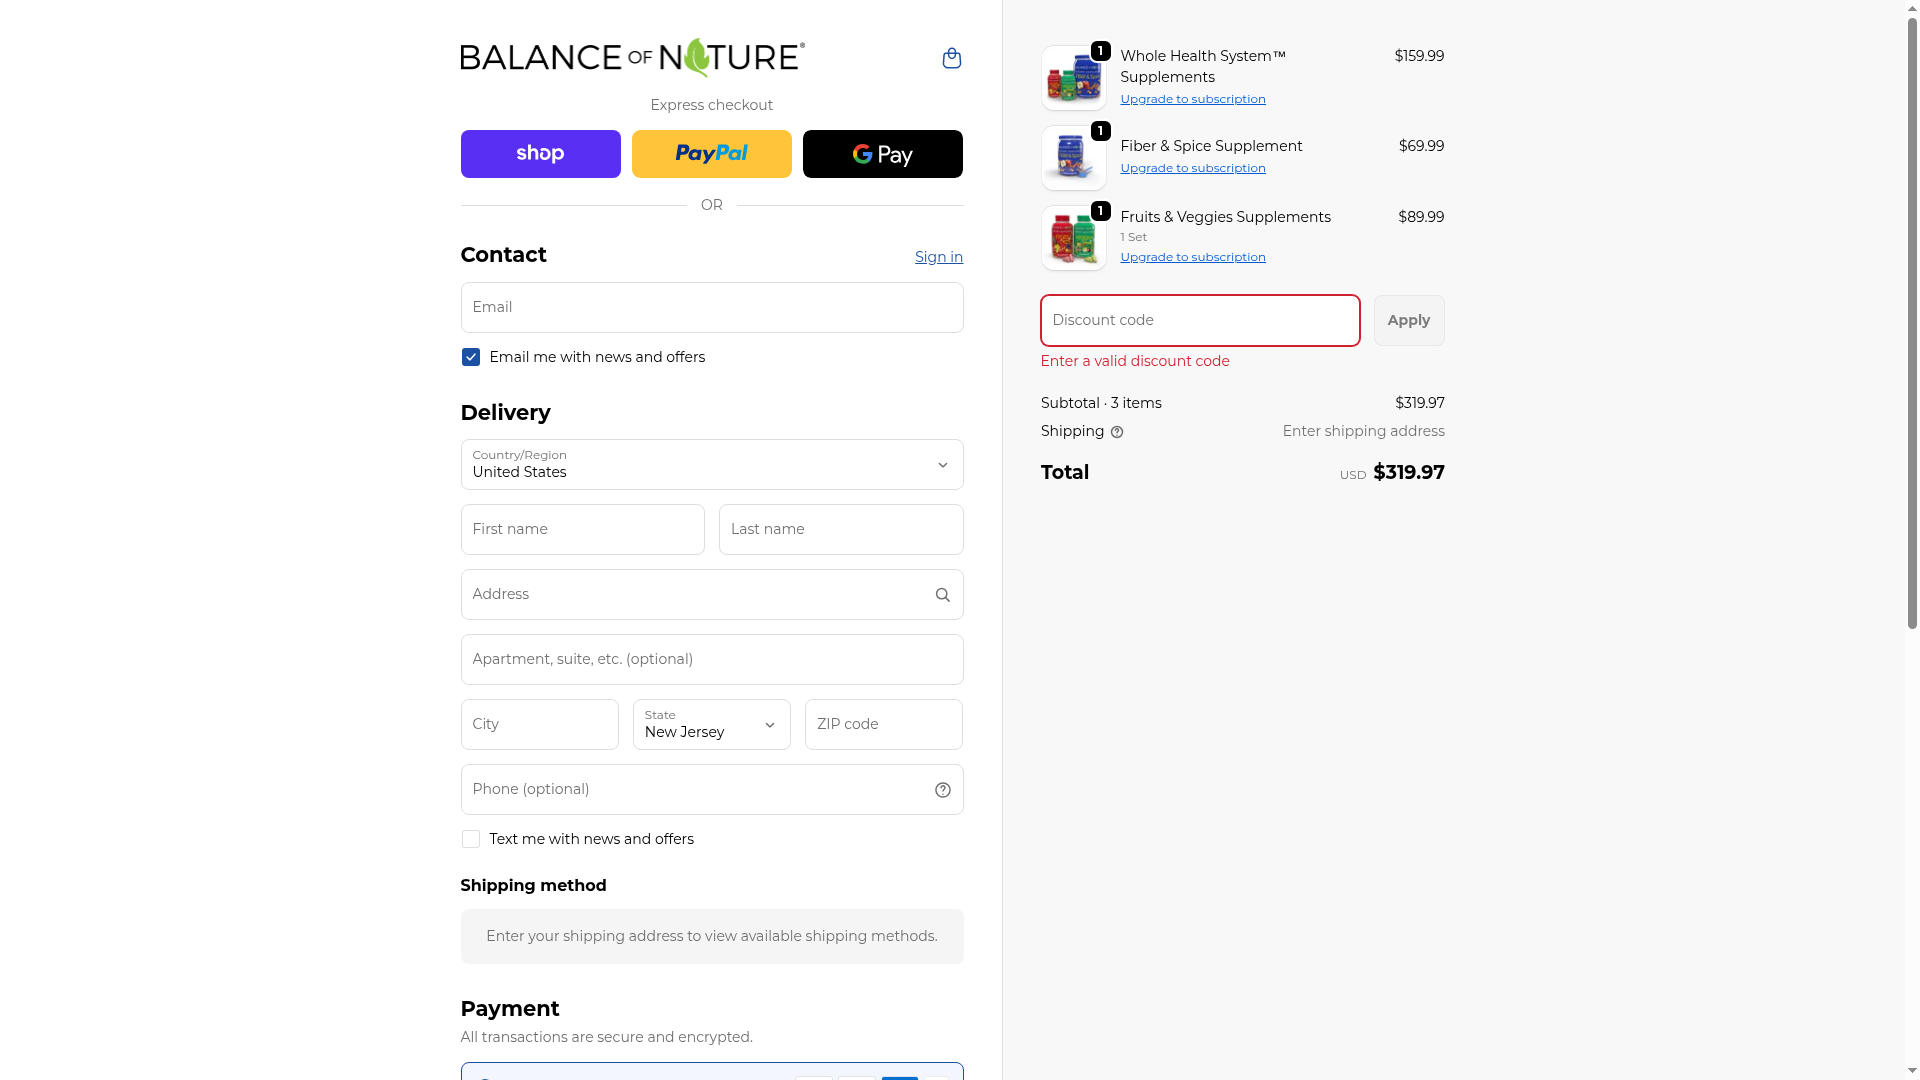This screenshot has width=1920, height=1080.
Task: Uncheck Email me with news and offers
Action: coord(471,358)
